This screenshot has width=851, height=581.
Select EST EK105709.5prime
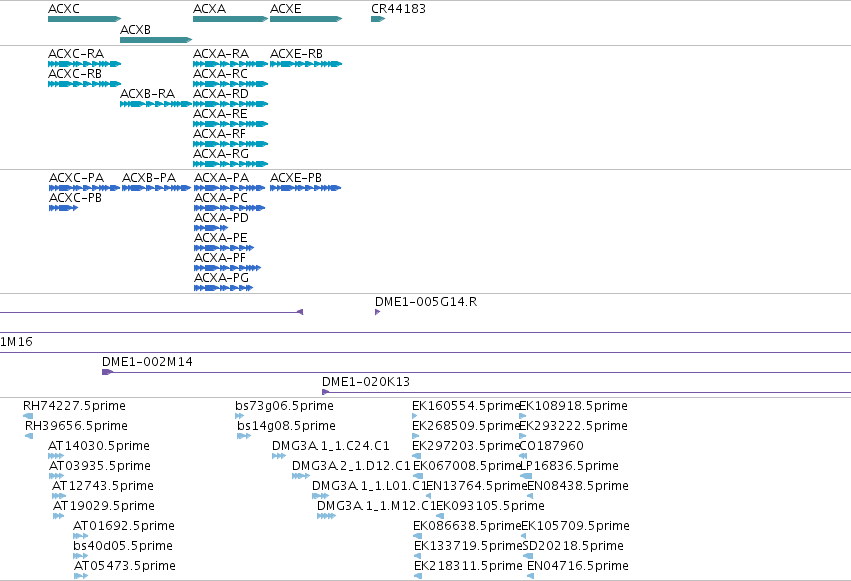(524, 536)
